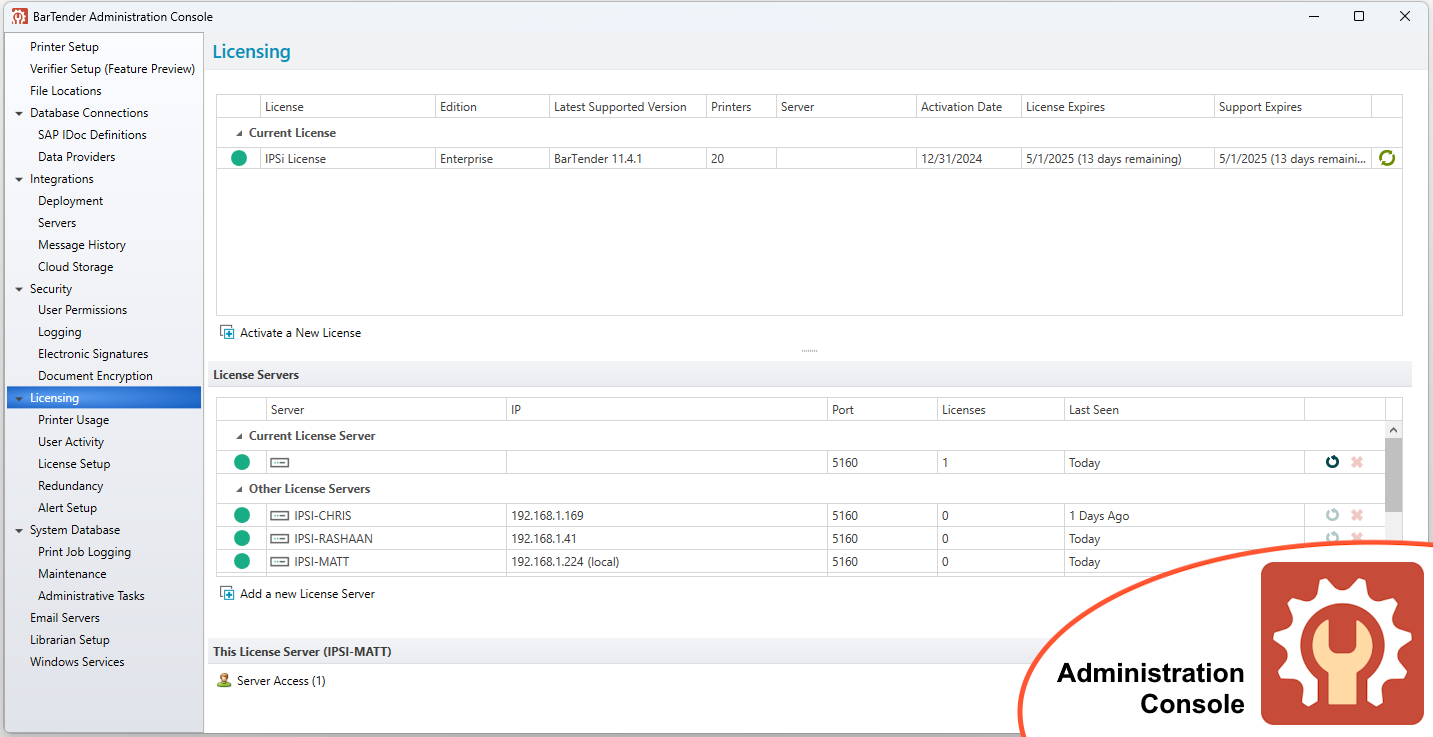Open Printer Setup in the sidebar
The image size is (1433, 737).
coord(64,47)
